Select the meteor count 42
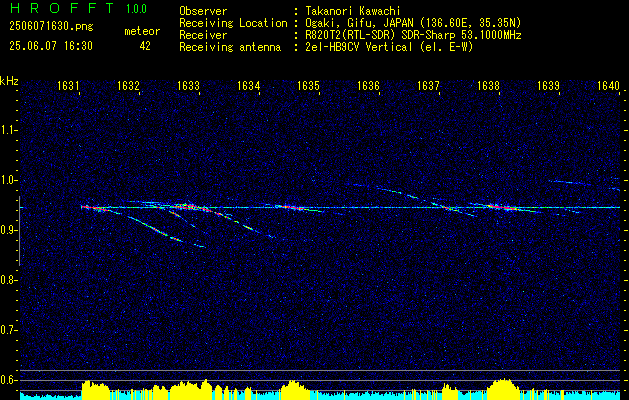Screen dimensions: 629x400 (x=145, y=46)
